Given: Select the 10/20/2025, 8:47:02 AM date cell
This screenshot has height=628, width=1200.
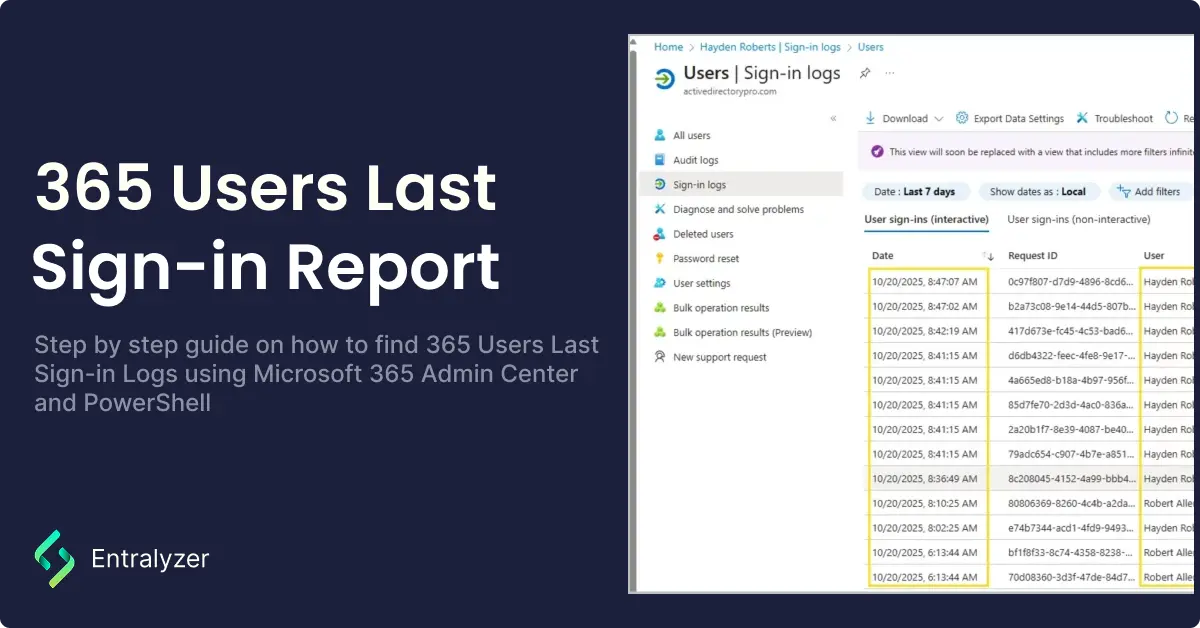Looking at the screenshot, I should pos(925,306).
